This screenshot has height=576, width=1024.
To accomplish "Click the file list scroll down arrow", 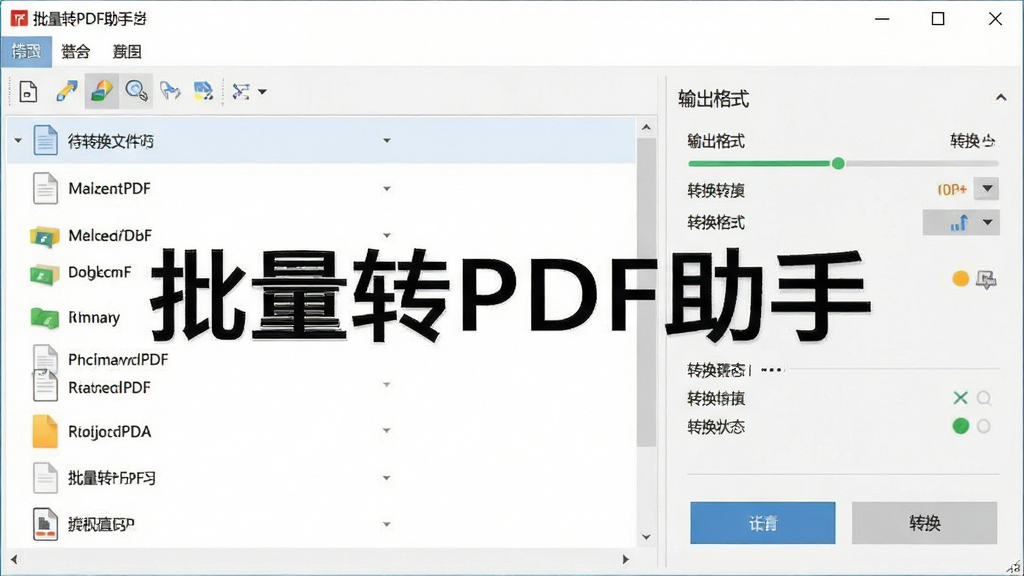I will 646,537.
